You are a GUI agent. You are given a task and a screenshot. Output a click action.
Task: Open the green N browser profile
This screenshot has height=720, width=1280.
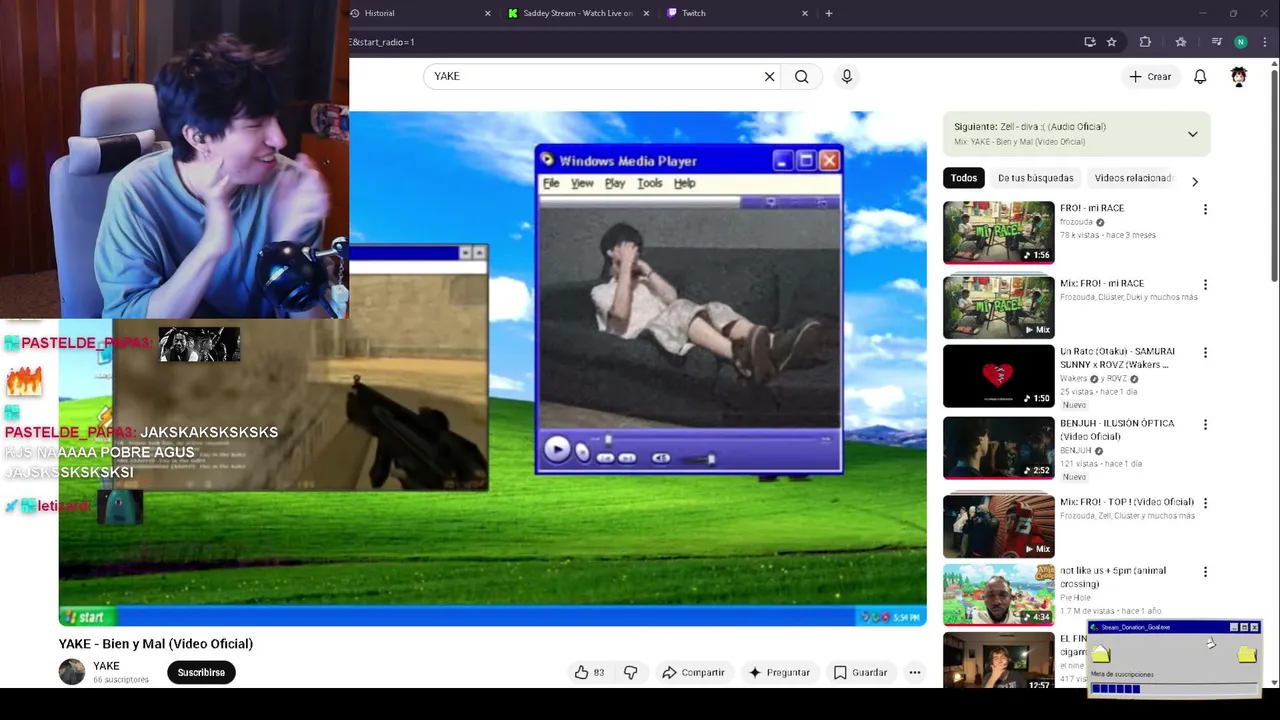(x=1241, y=42)
